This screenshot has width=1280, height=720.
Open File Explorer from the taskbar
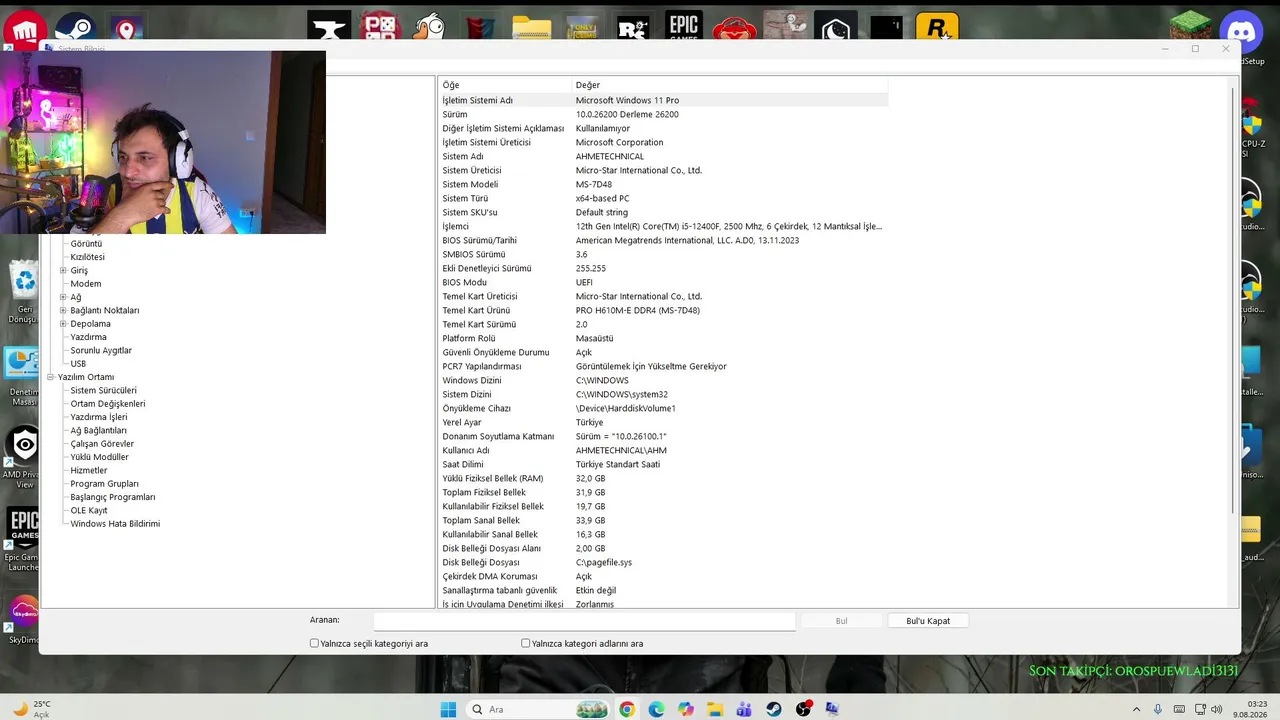click(715, 709)
